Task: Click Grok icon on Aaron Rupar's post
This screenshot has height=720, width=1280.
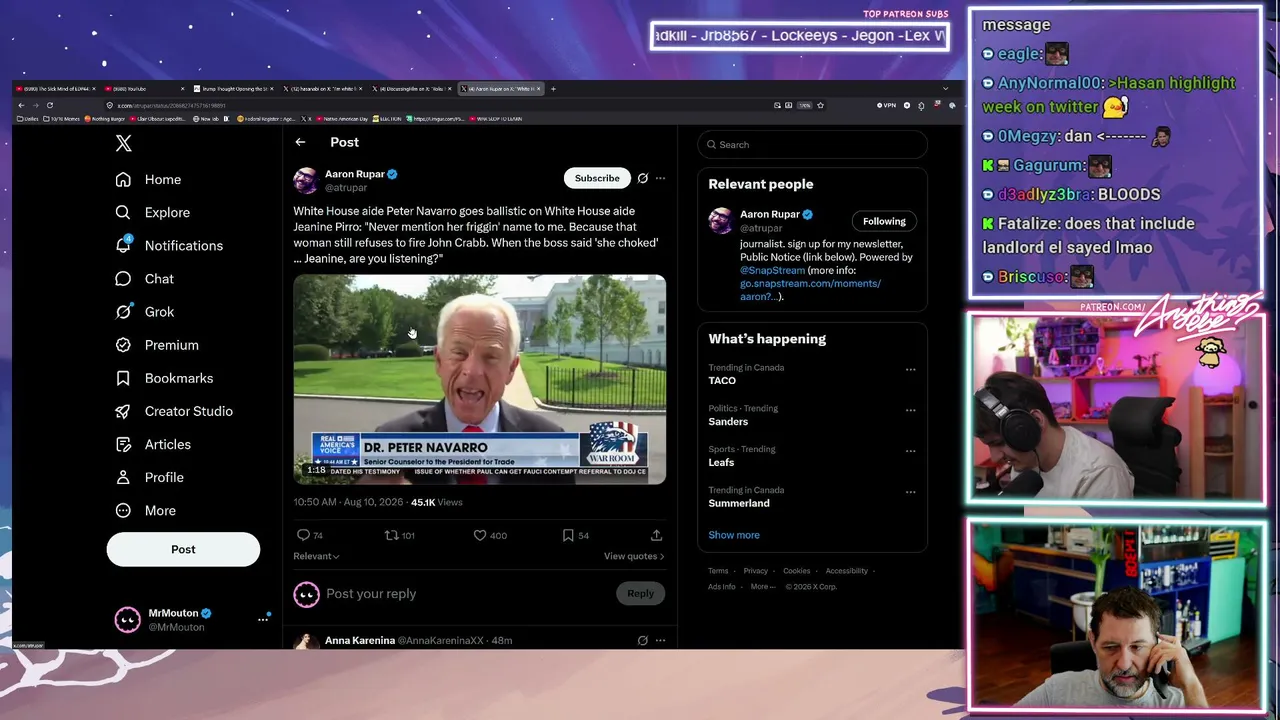Action: click(x=643, y=178)
